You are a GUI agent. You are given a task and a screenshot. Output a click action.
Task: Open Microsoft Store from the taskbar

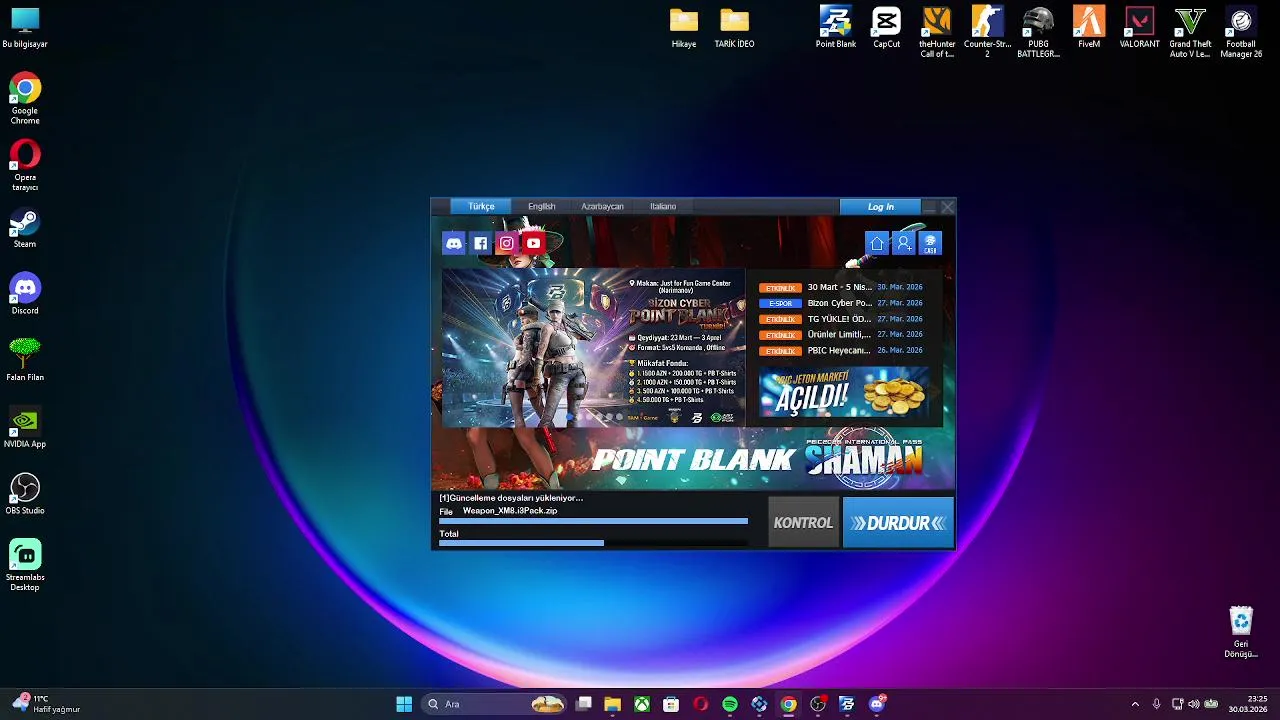tap(671, 704)
